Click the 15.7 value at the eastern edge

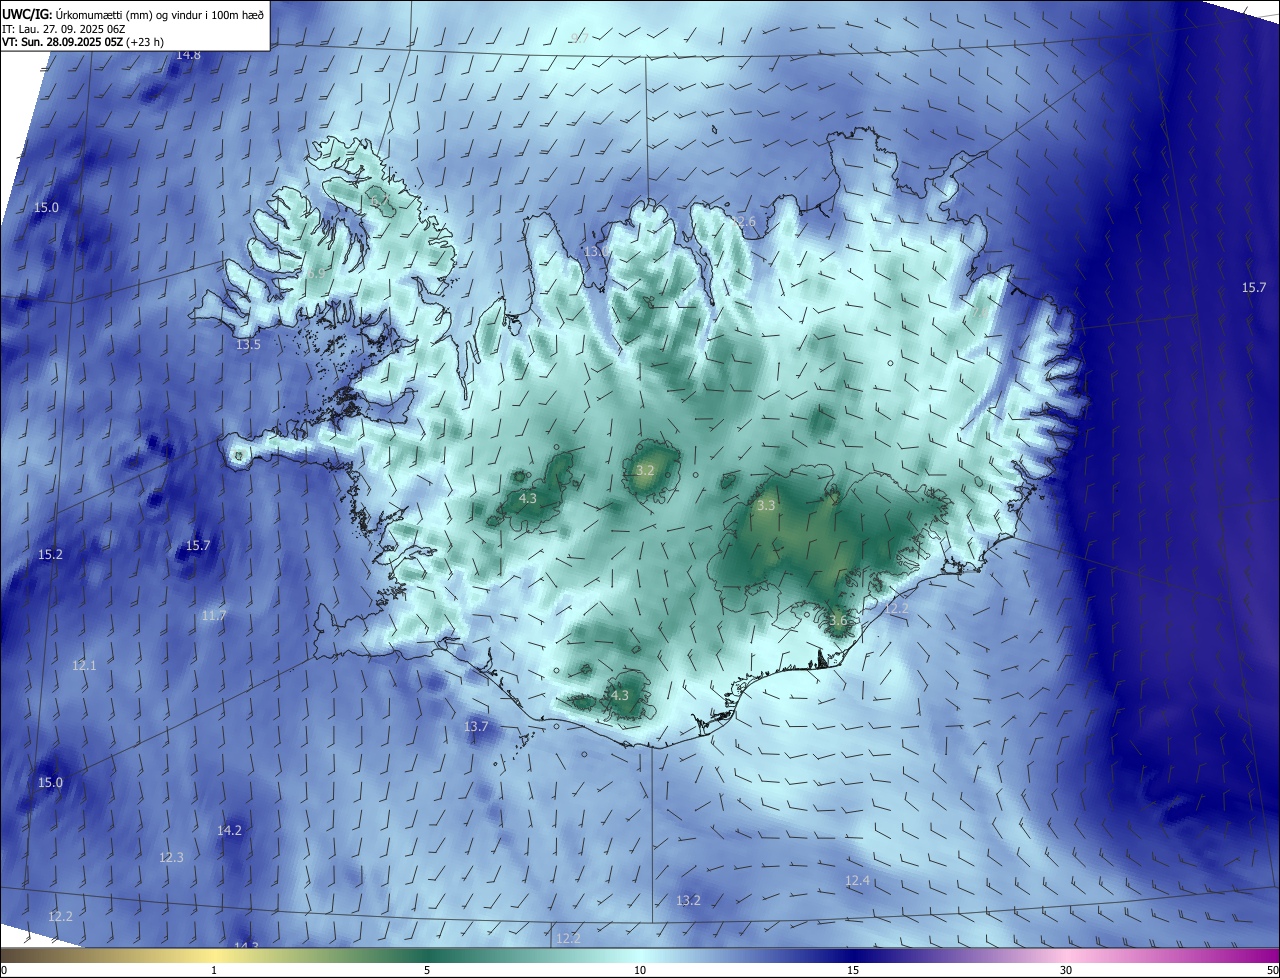click(x=1254, y=287)
